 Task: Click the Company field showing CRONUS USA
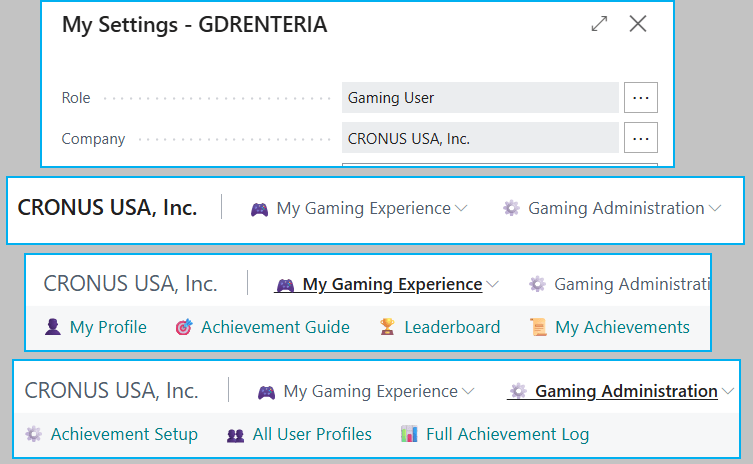(x=479, y=138)
